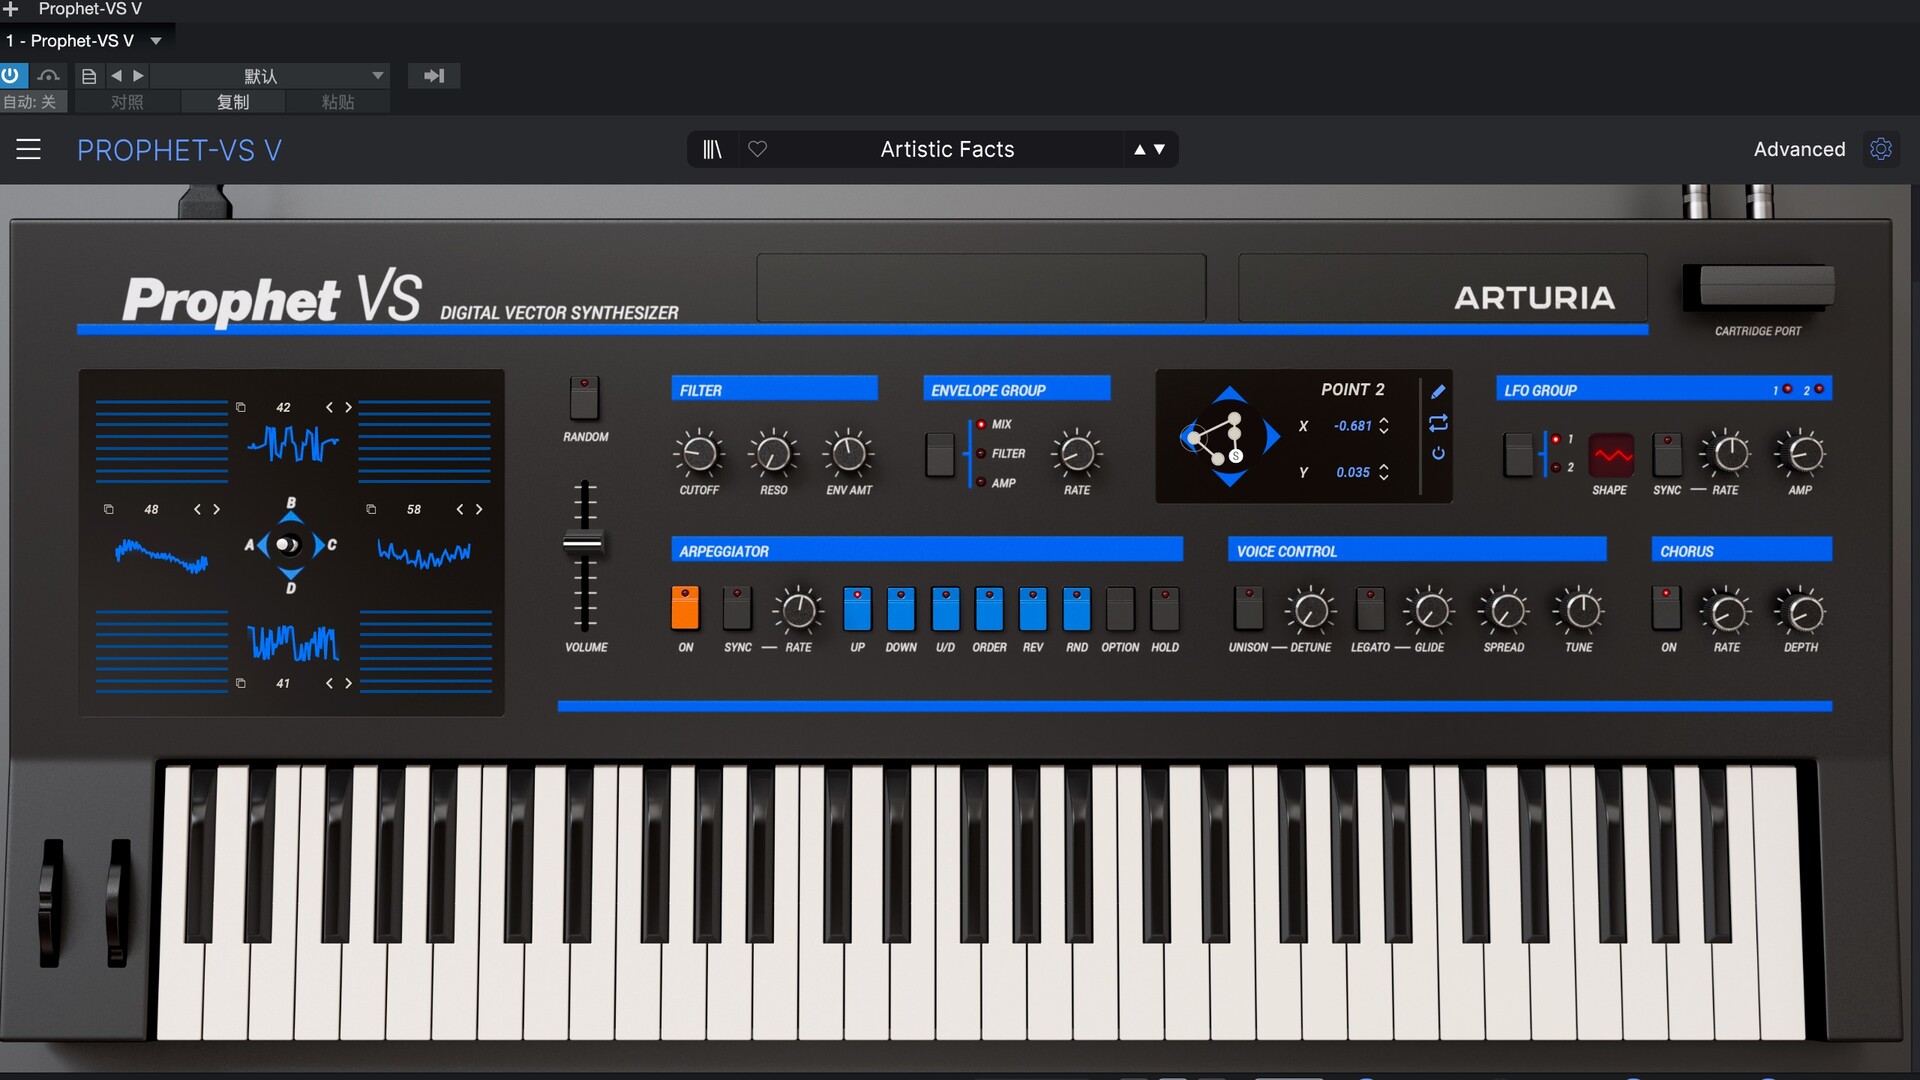Click the LFO group selector switch
The image size is (1920, 1080).
1518,455
